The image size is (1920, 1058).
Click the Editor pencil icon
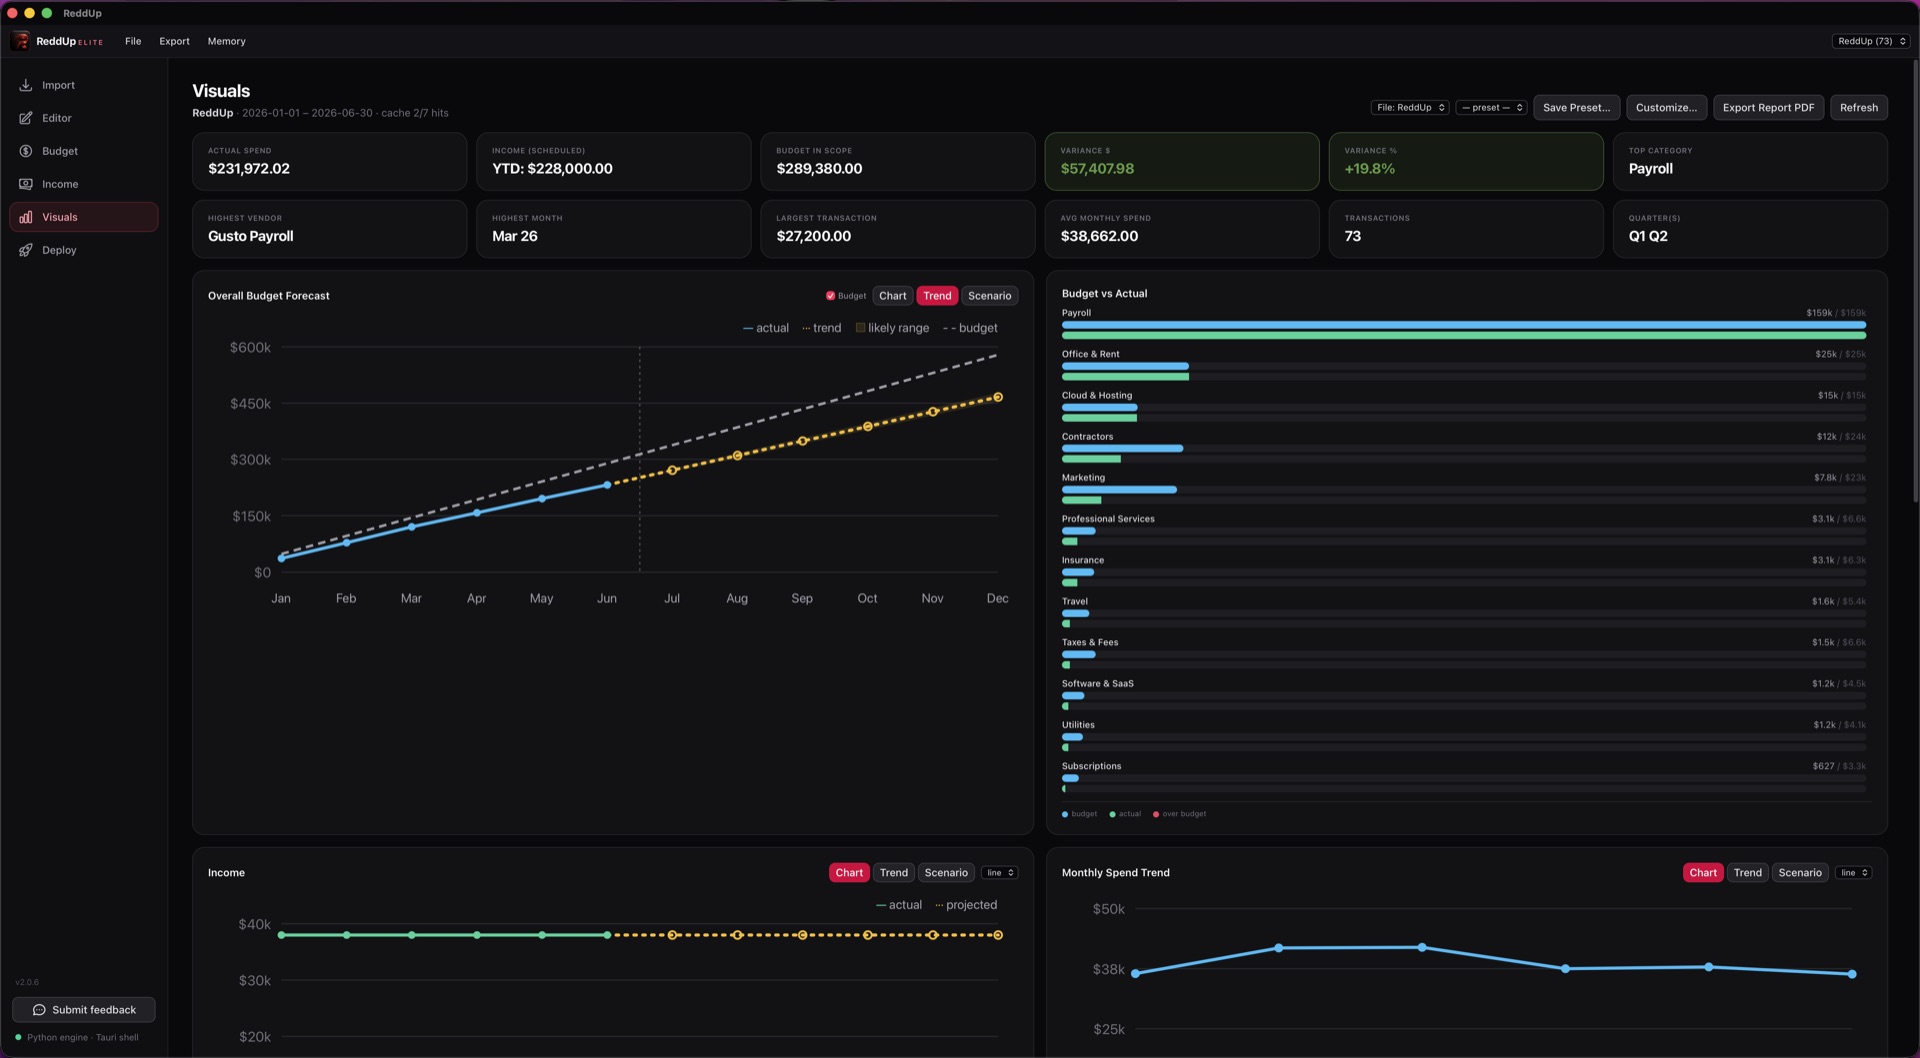pyautogui.click(x=26, y=118)
